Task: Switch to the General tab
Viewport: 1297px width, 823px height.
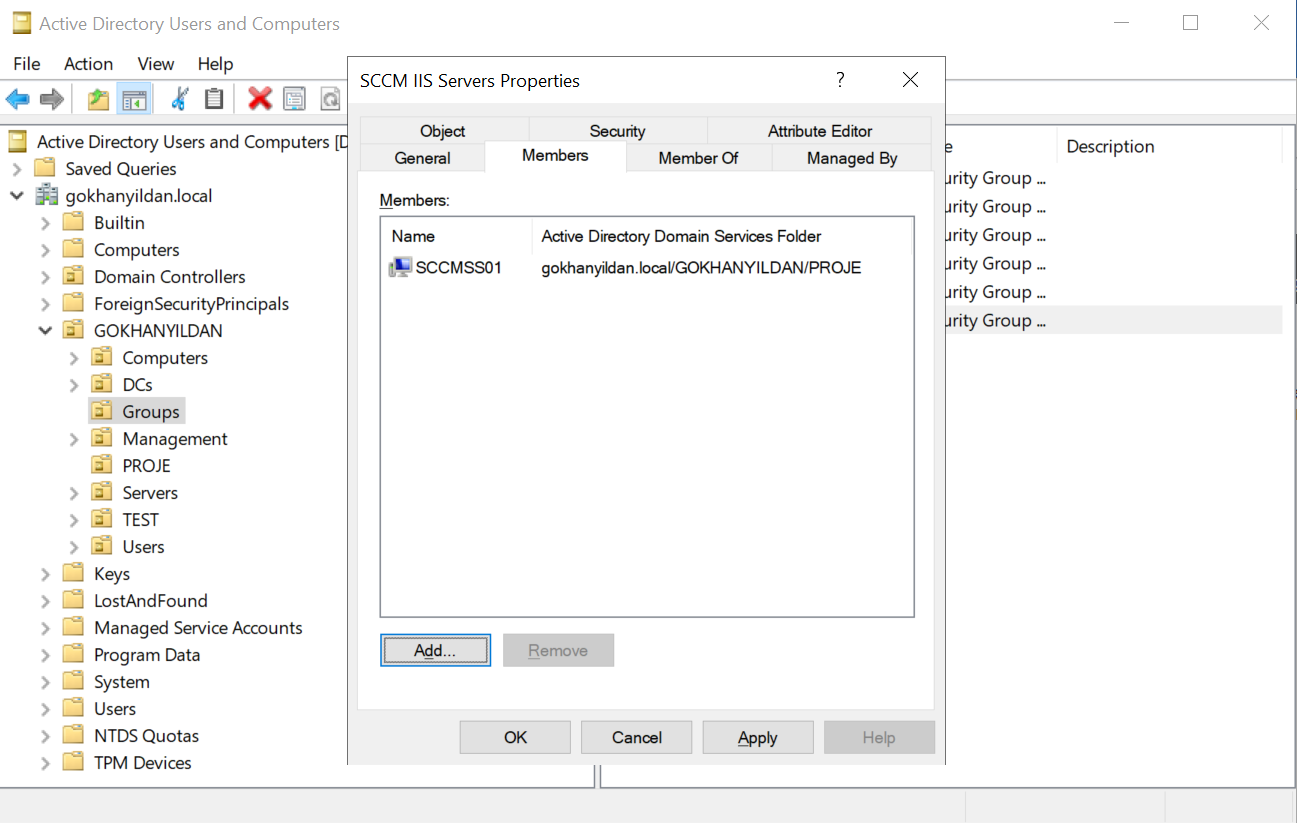Action: point(423,158)
